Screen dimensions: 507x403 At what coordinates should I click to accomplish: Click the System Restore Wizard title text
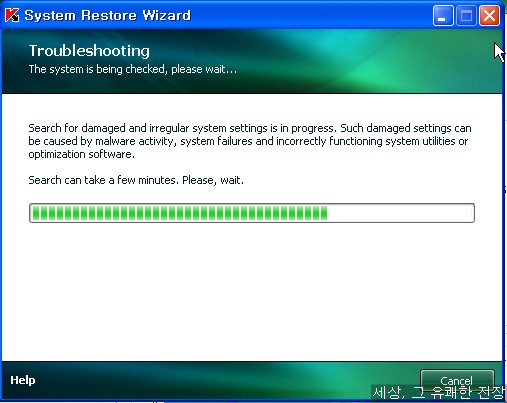(x=107, y=15)
